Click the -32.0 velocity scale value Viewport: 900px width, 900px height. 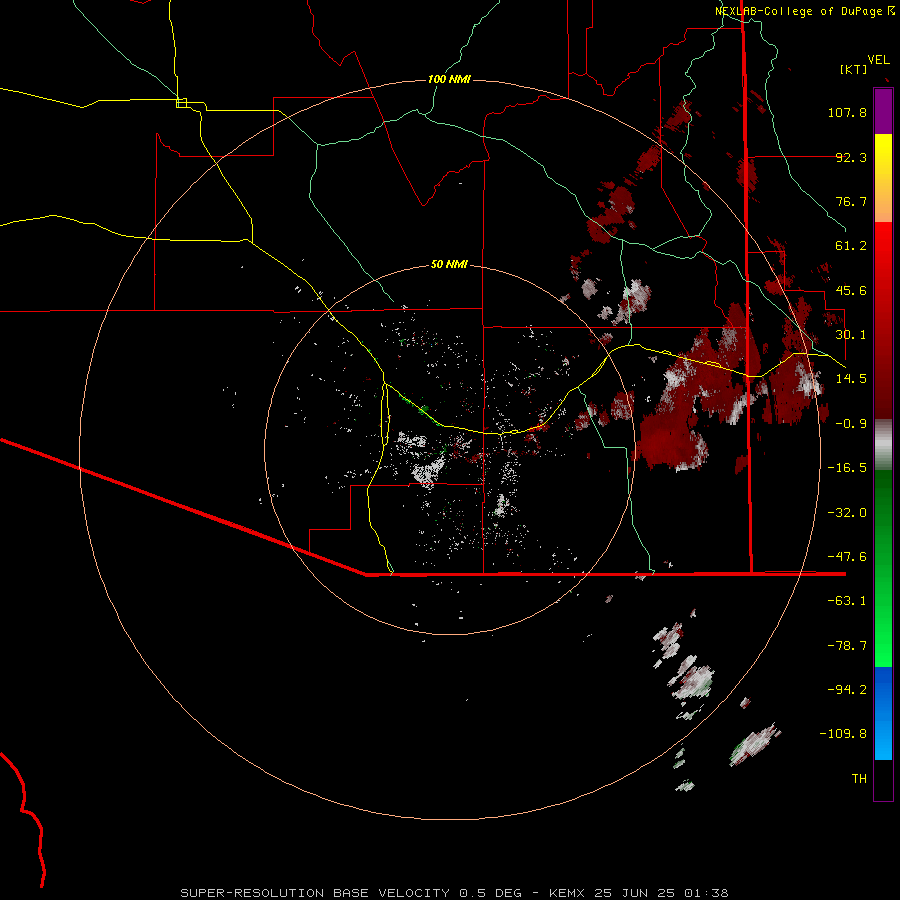847,513
